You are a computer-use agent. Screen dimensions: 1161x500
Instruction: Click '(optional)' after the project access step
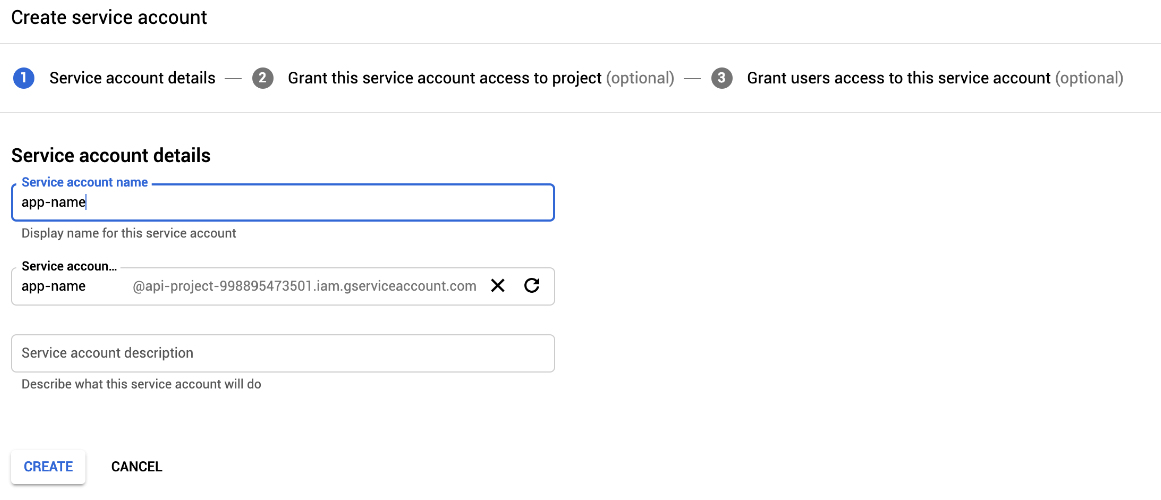[640, 78]
